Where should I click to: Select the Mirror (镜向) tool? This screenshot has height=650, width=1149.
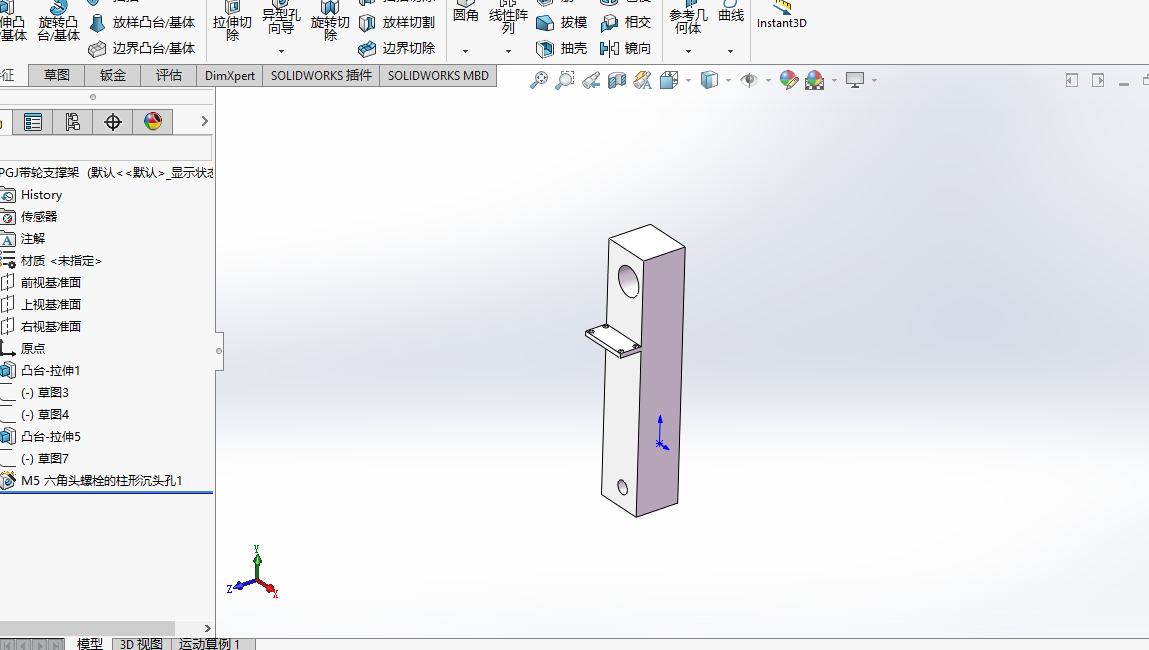click(x=625, y=48)
